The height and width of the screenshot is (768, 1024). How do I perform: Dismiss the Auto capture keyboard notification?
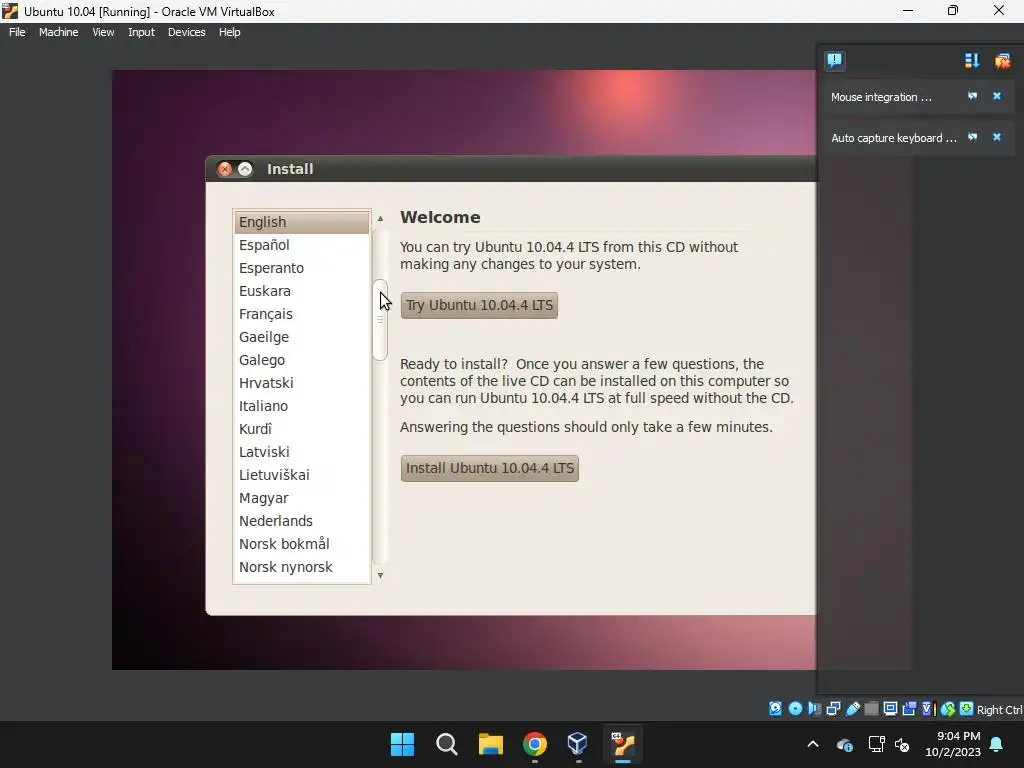click(x=997, y=137)
